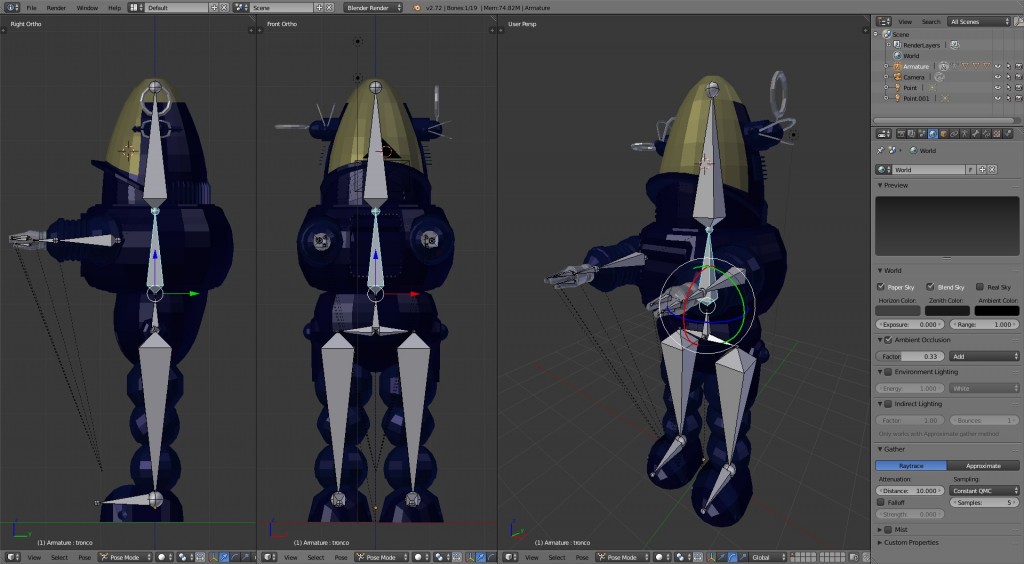Click the Camera object icon in outliner
The width and height of the screenshot is (1024, 564).
pyautogui.click(x=896, y=77)
